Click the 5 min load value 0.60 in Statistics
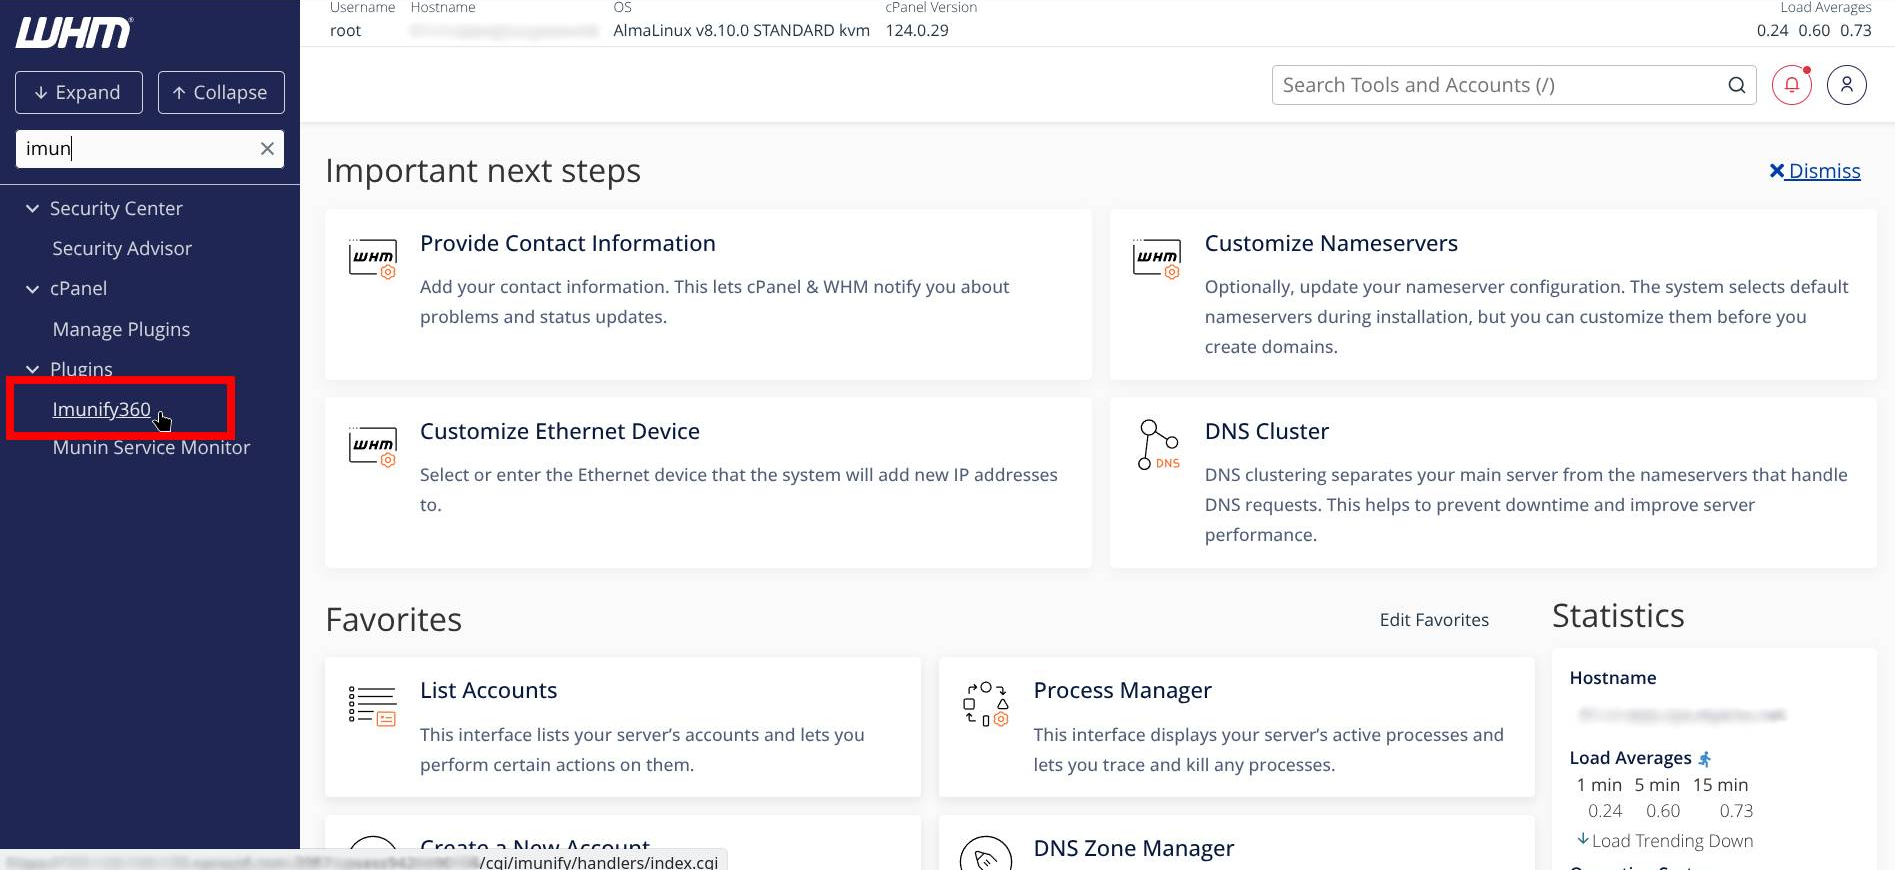This screenshot has height=870, width=1895. 1663,811
